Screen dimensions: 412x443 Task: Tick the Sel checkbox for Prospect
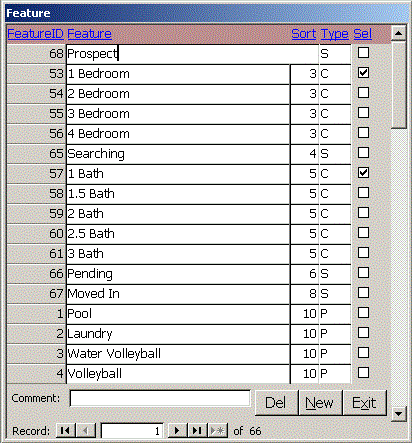click(363, 52)
